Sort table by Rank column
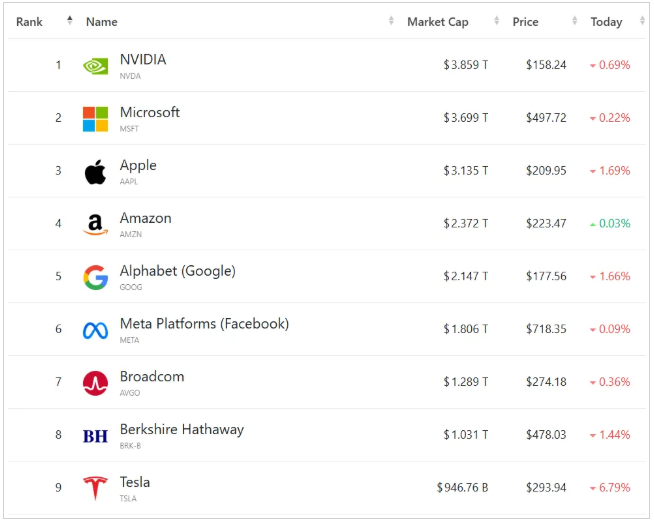The height and width of the screenshot is (524, 654). tap(30, 21)
